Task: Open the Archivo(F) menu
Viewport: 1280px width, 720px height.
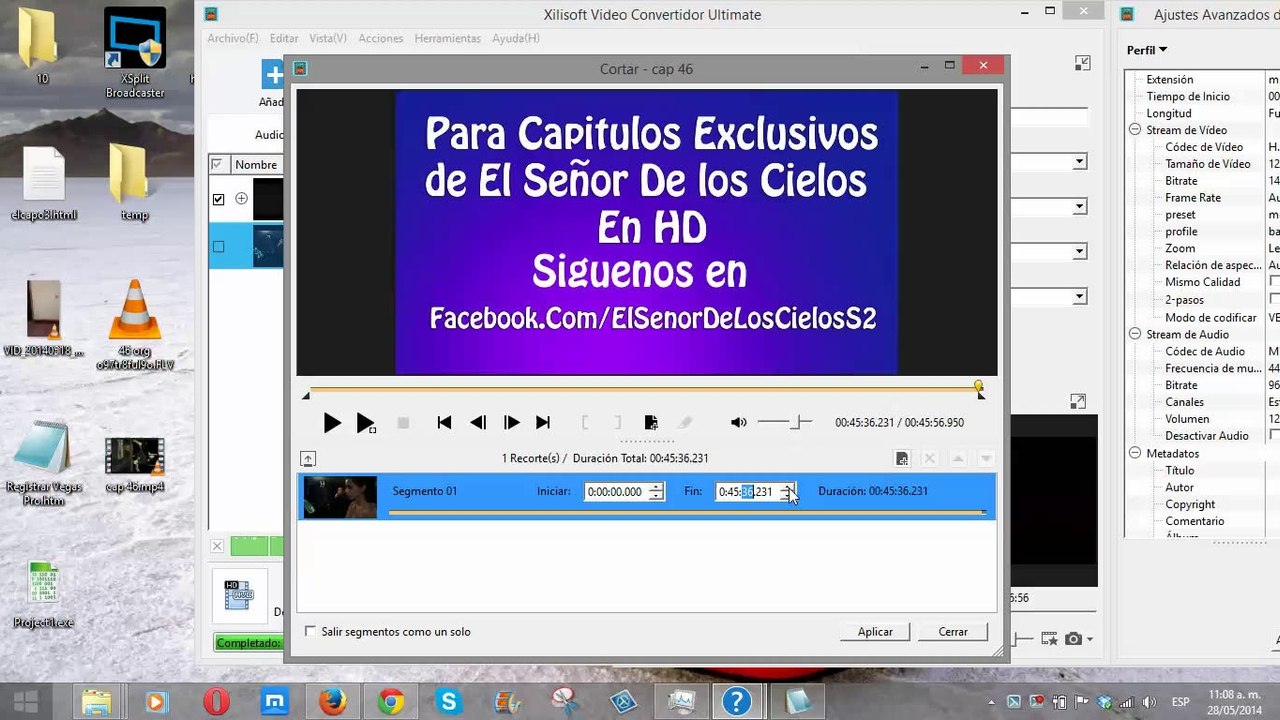Action: (233, 38)
